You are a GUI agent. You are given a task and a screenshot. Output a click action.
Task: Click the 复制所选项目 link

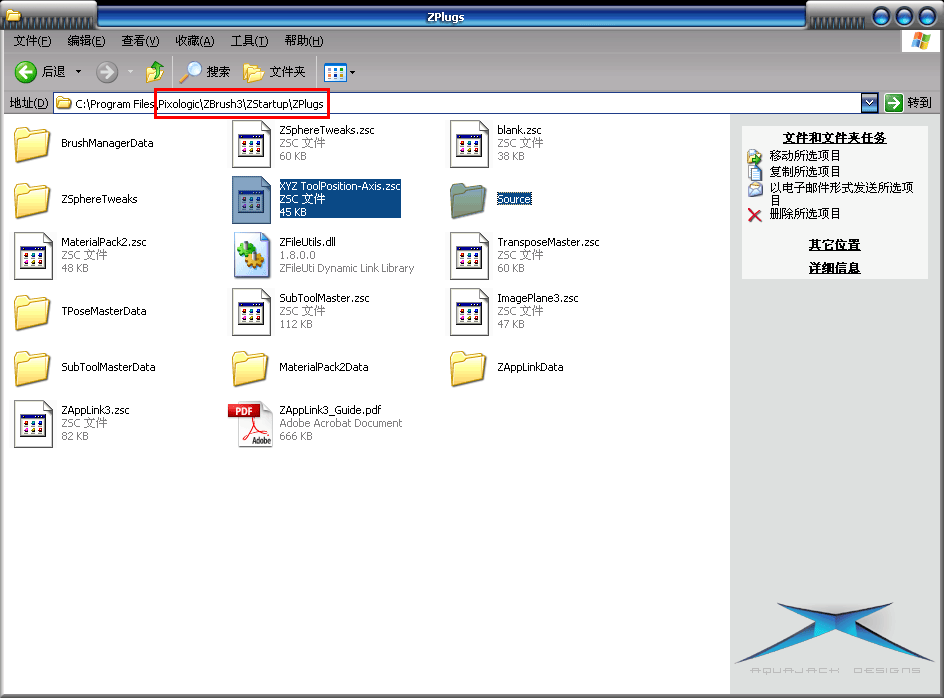(804, 172)
